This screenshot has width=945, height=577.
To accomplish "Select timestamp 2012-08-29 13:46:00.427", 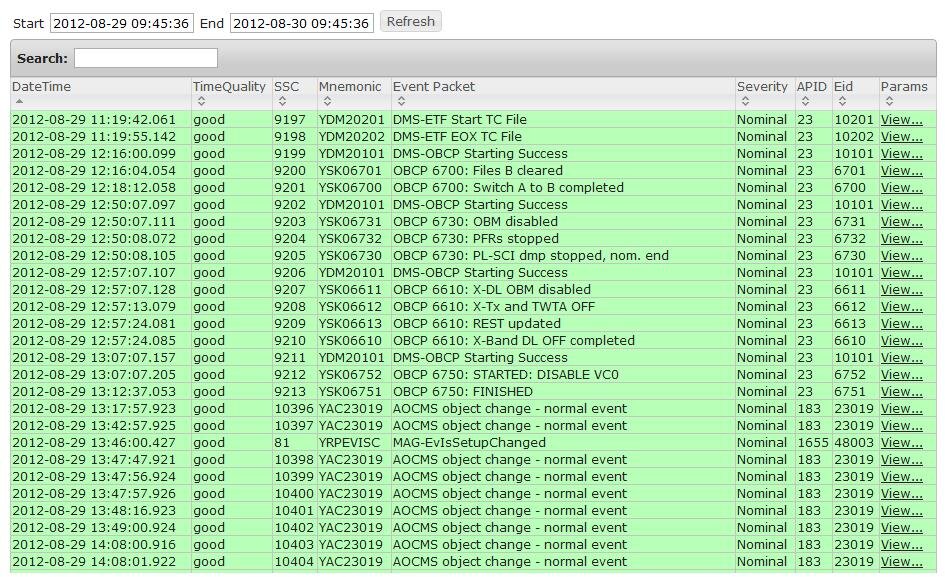I will 94,443.
